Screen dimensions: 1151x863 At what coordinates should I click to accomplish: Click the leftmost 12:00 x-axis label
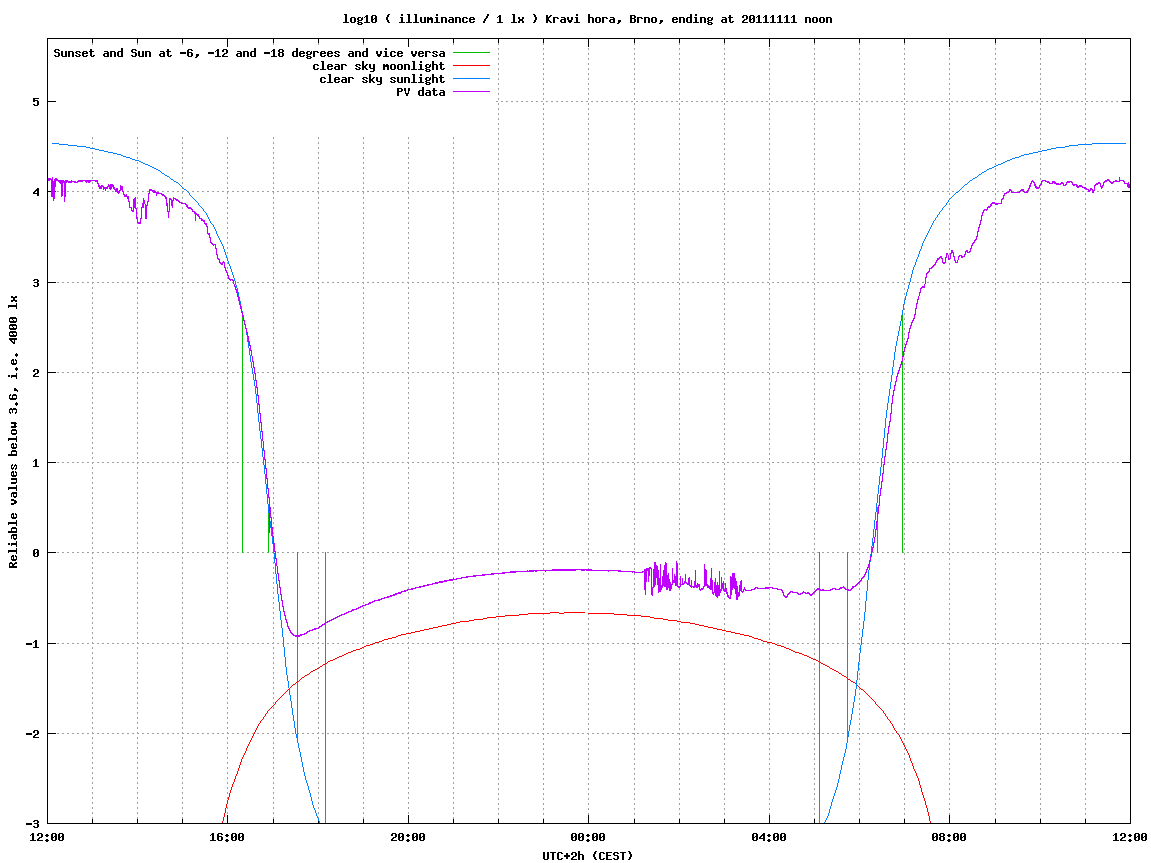click(x=47, y=837)
